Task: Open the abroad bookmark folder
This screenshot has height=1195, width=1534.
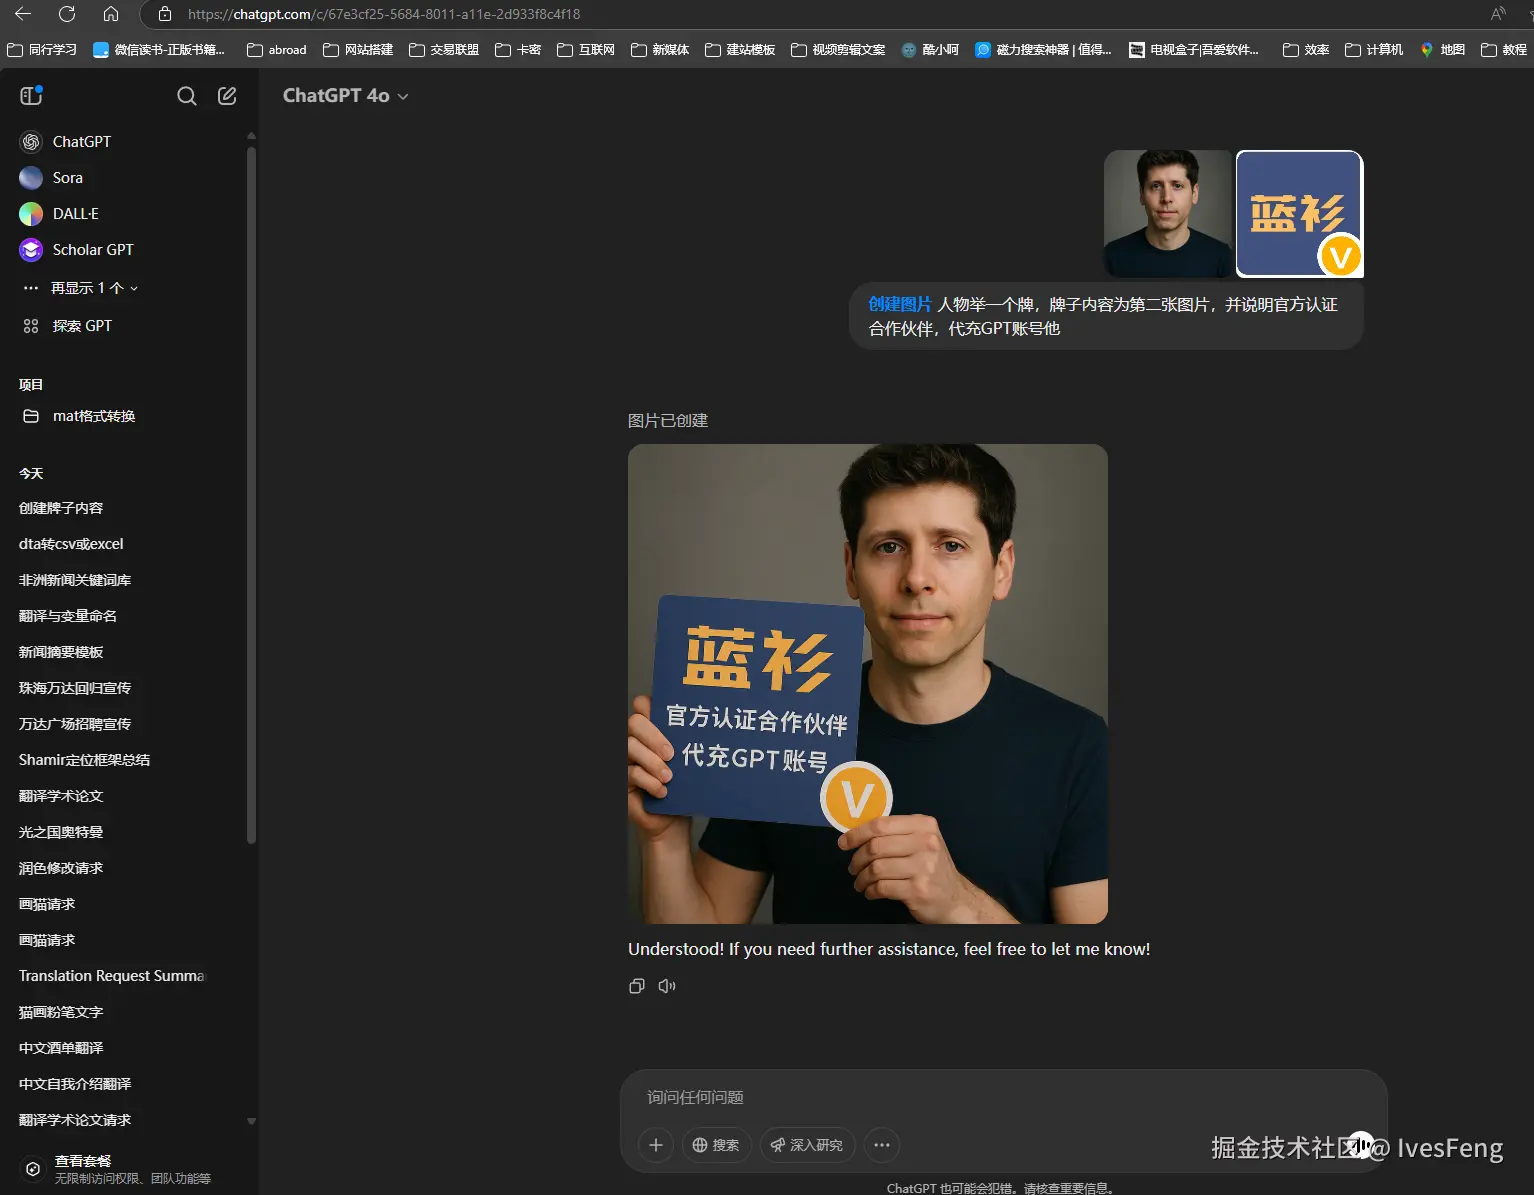Action: point(277,50)
